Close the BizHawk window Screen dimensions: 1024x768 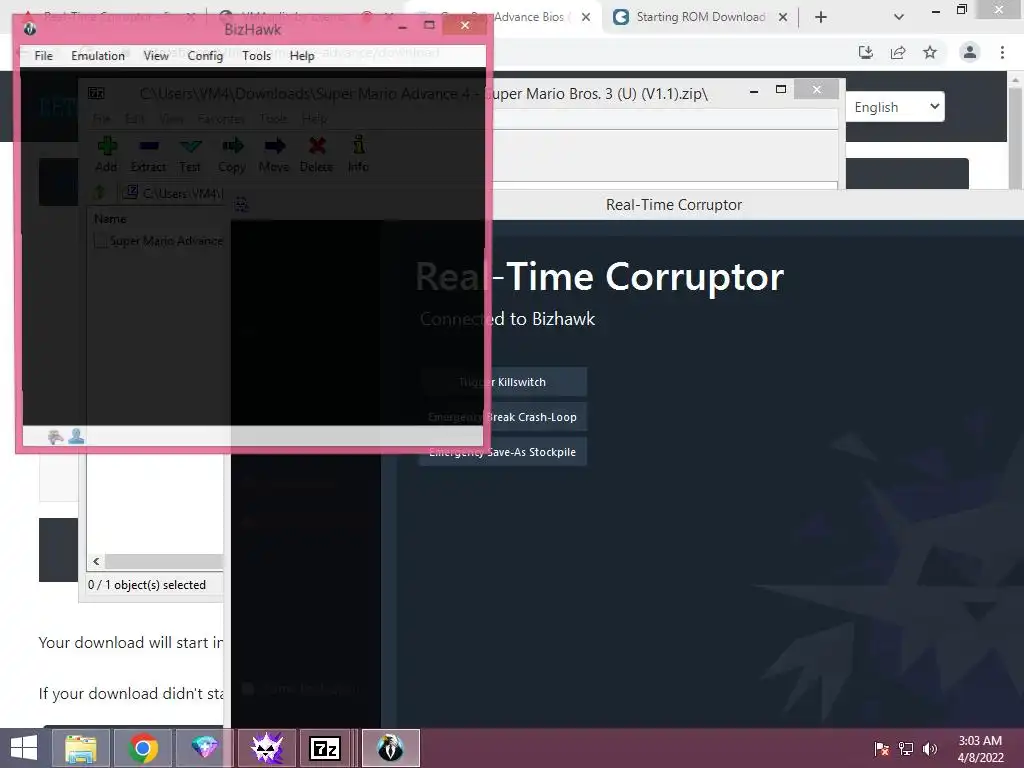pos(464,25)
